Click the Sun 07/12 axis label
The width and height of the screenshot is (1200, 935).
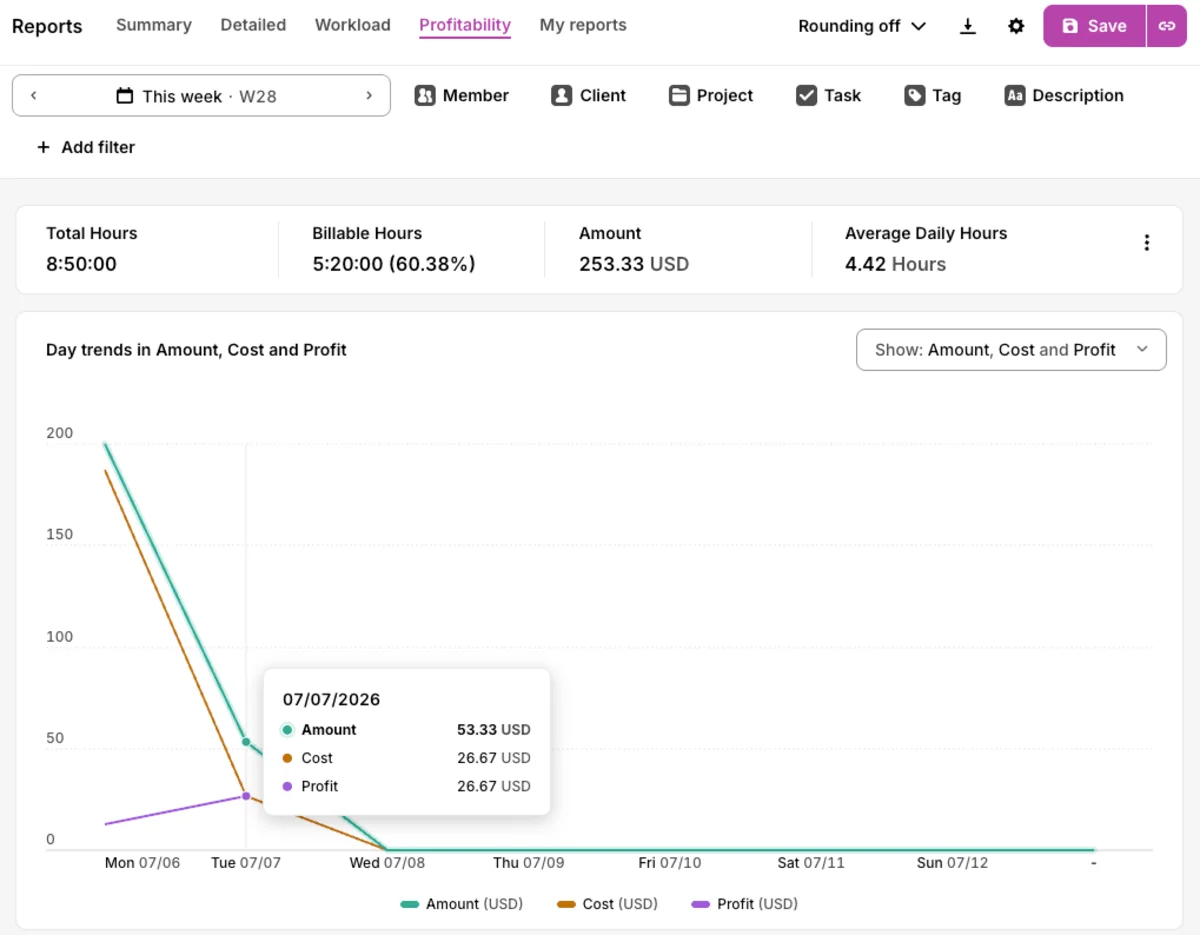click(x=952, y=862)
